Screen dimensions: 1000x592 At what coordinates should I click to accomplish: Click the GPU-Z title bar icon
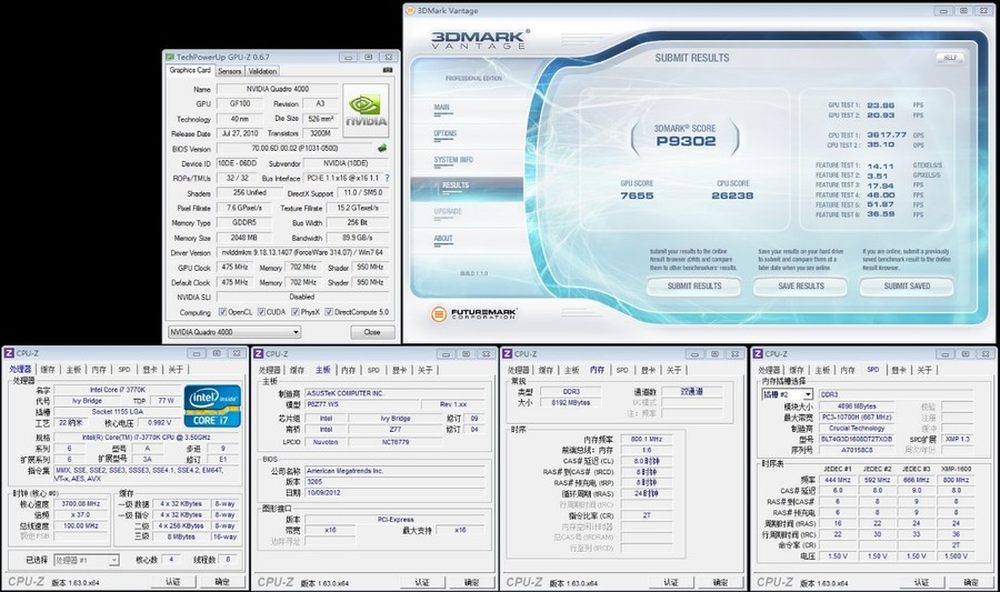[x=170, y=57]
